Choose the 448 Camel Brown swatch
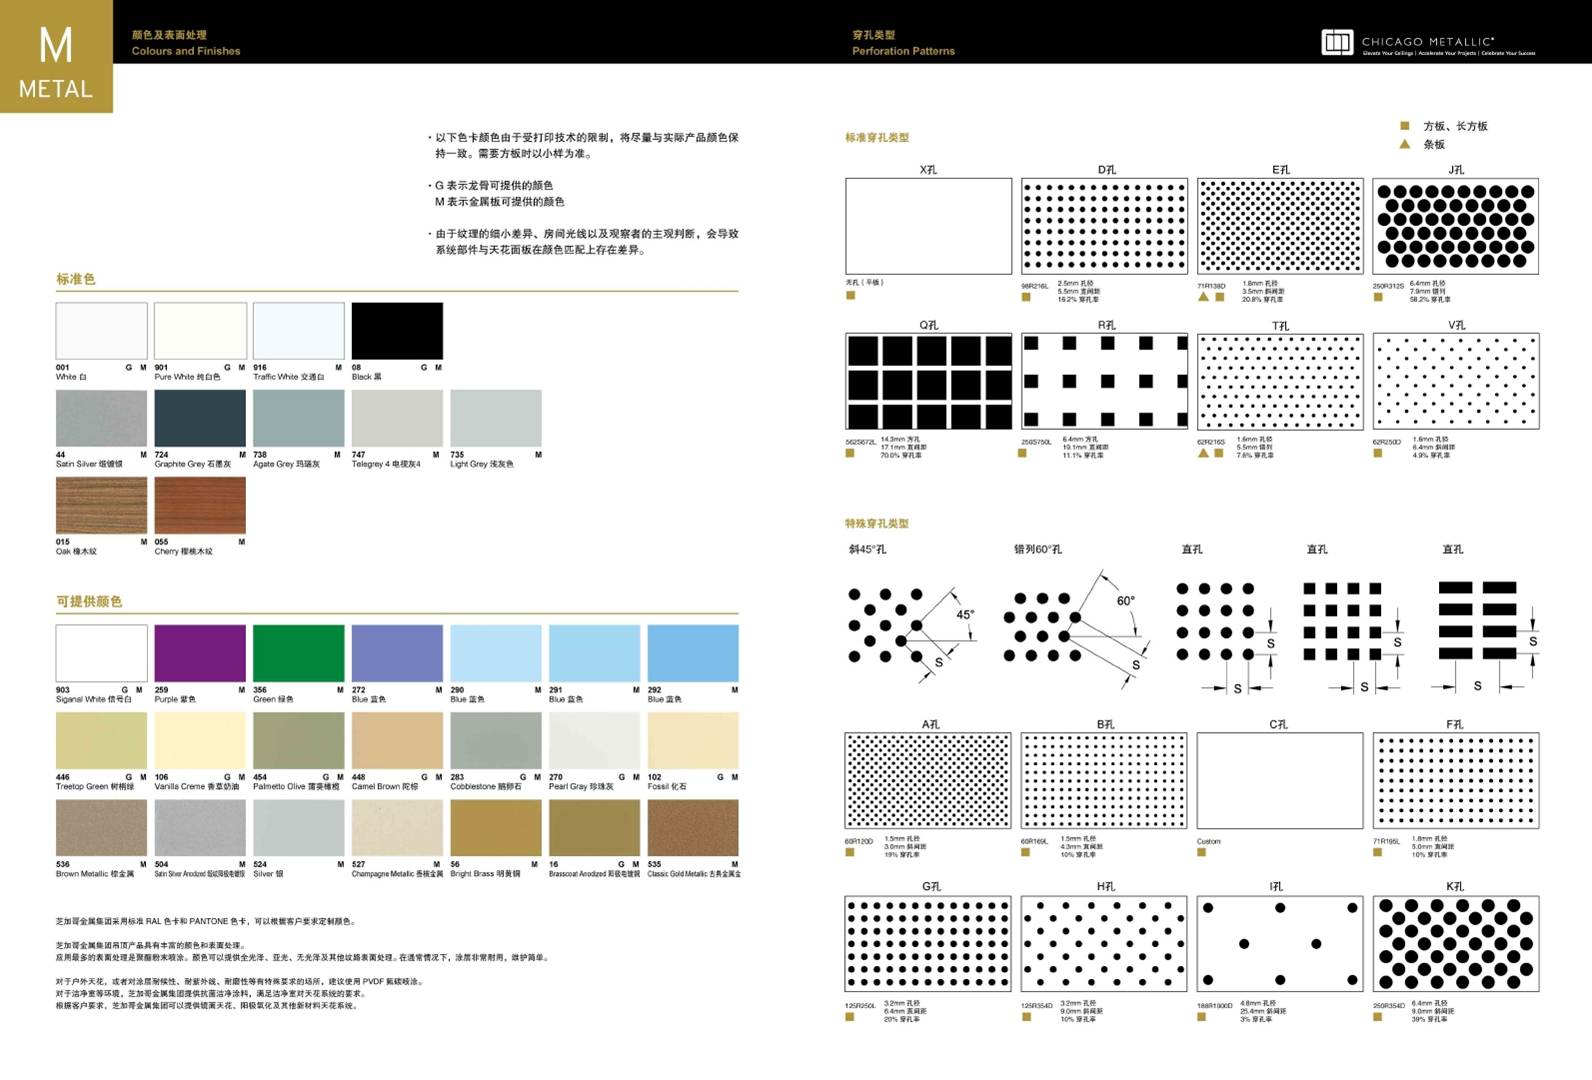Image resolution: width=1592 pixels, height=1080 pixels. pos(397,740)
